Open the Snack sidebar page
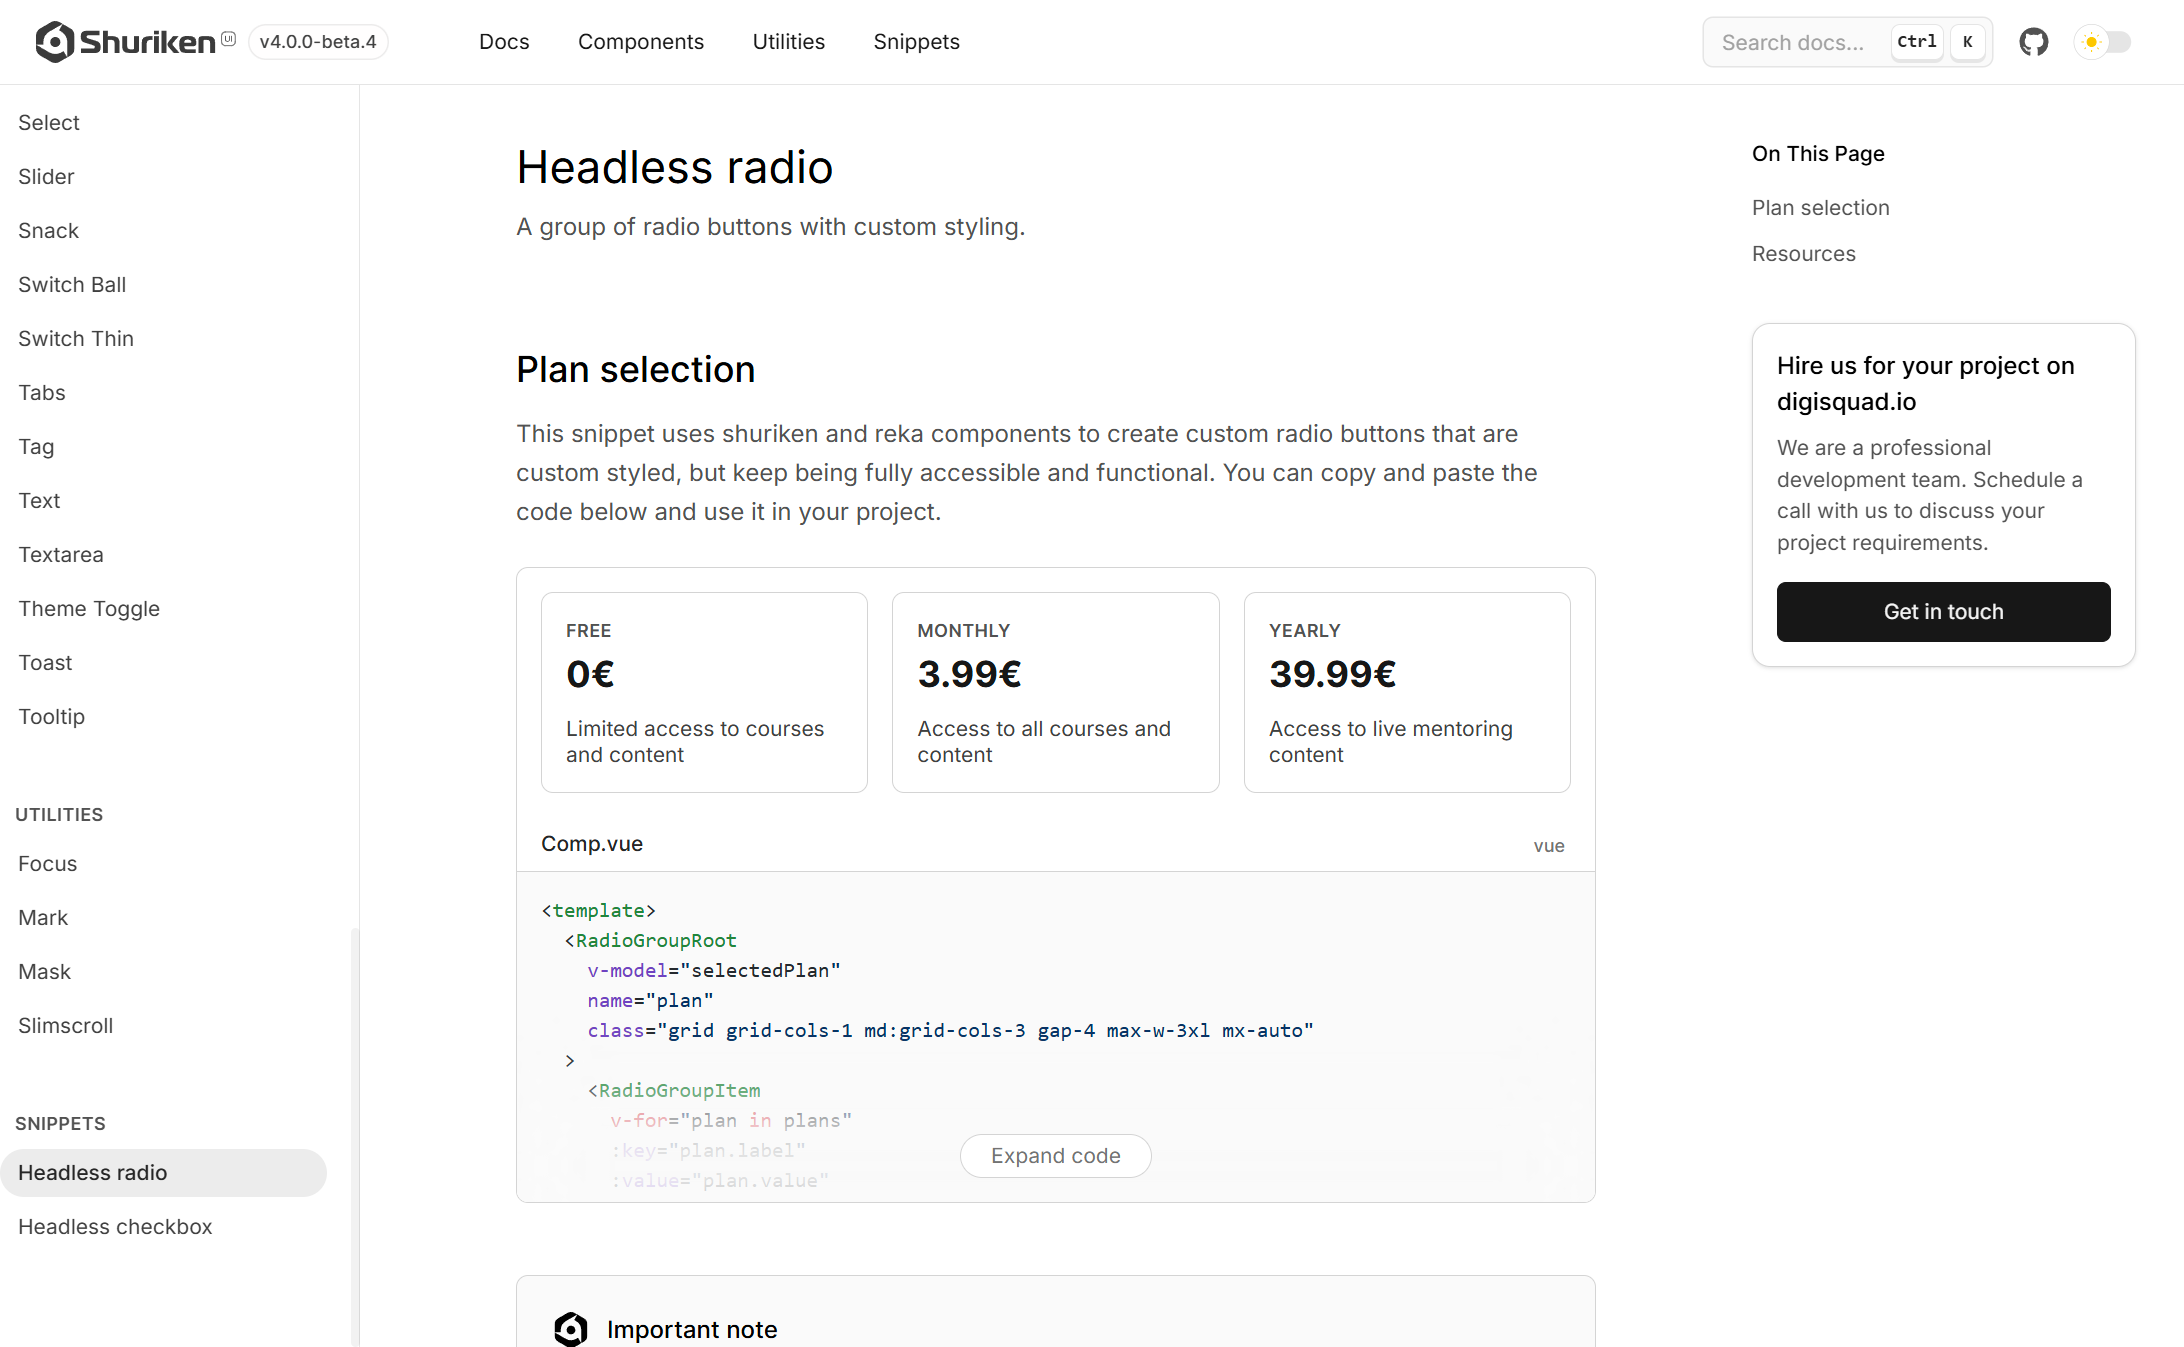 coord(48,231)
